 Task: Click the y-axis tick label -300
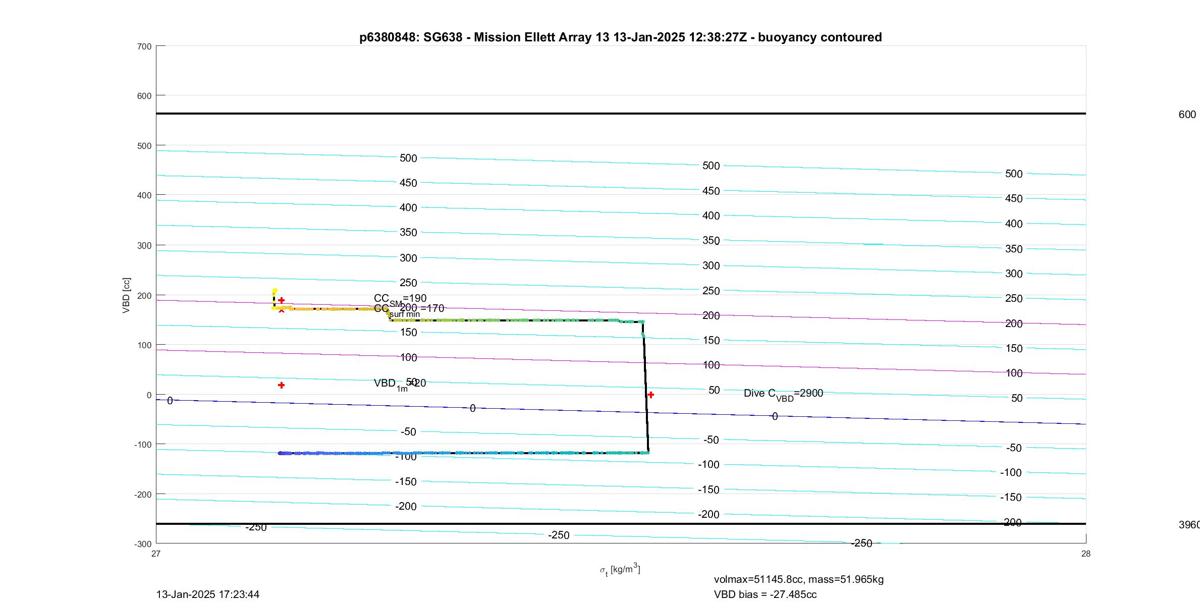142,544
